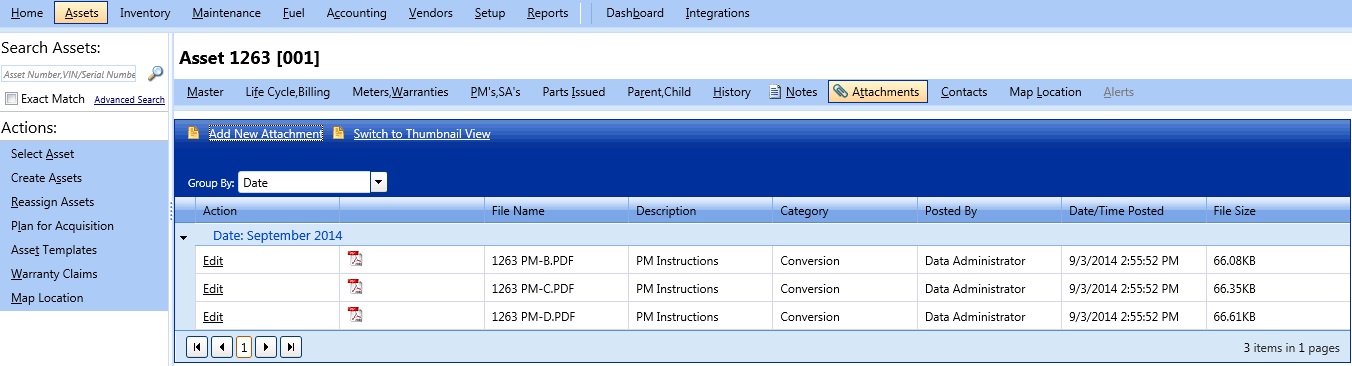Enable the Exact Match checkbox
1352x366 pixels.
(x=11, y=99)
